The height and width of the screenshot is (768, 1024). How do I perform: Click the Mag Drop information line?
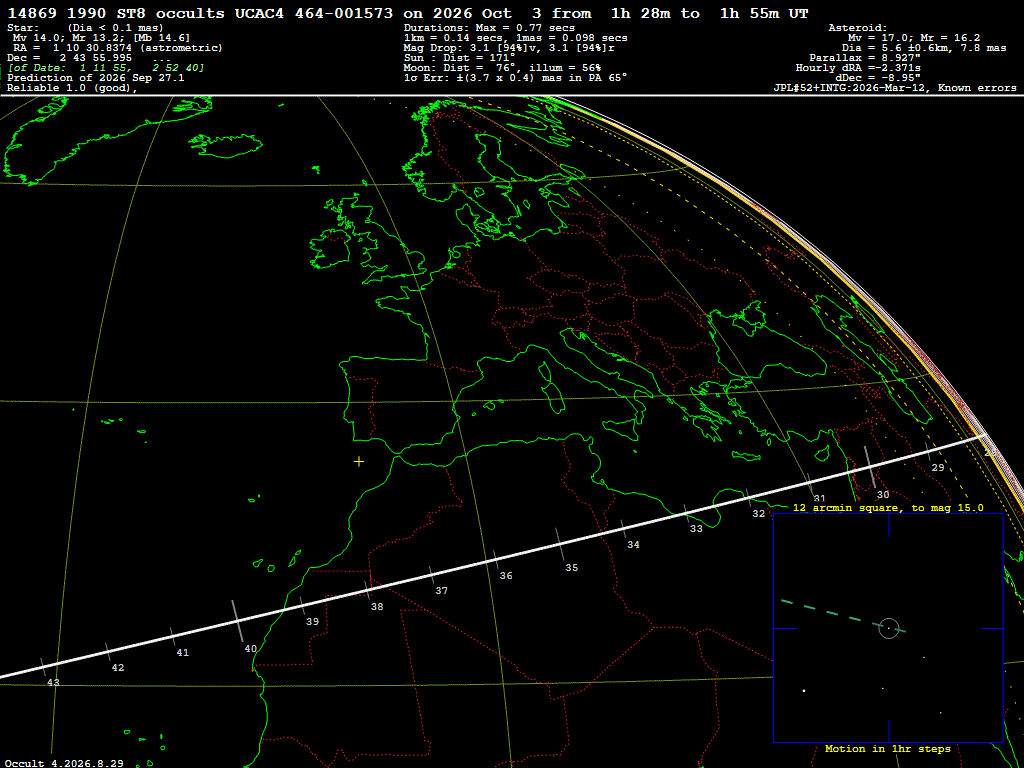(x=509, y=48)
